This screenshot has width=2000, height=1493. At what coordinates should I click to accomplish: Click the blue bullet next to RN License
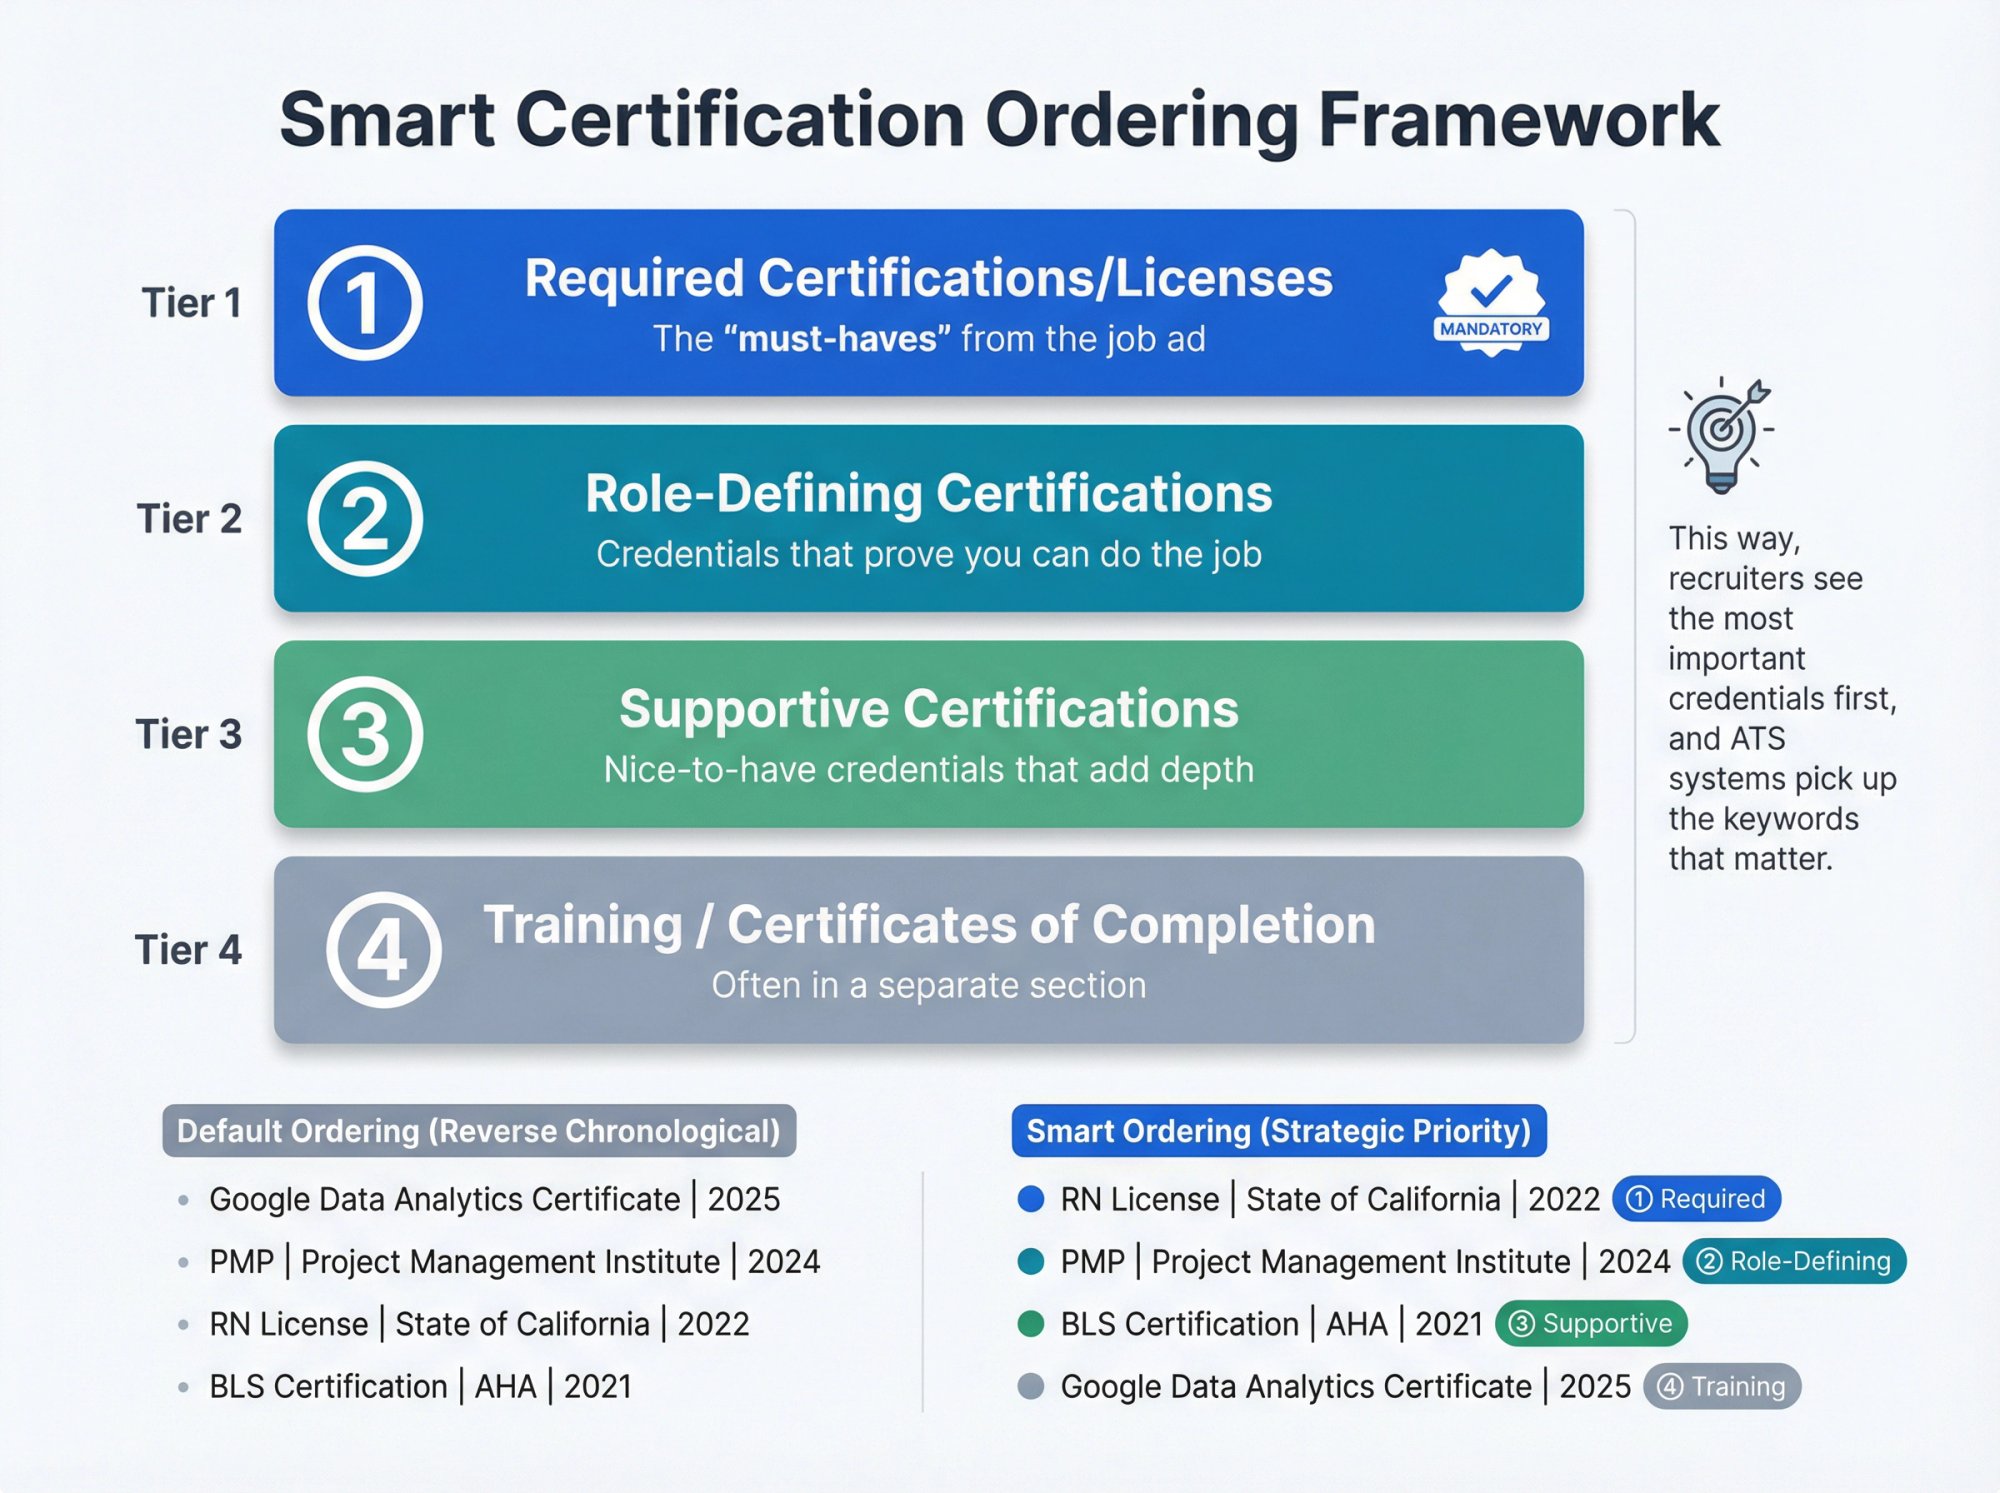[x=1029, y=1198]
